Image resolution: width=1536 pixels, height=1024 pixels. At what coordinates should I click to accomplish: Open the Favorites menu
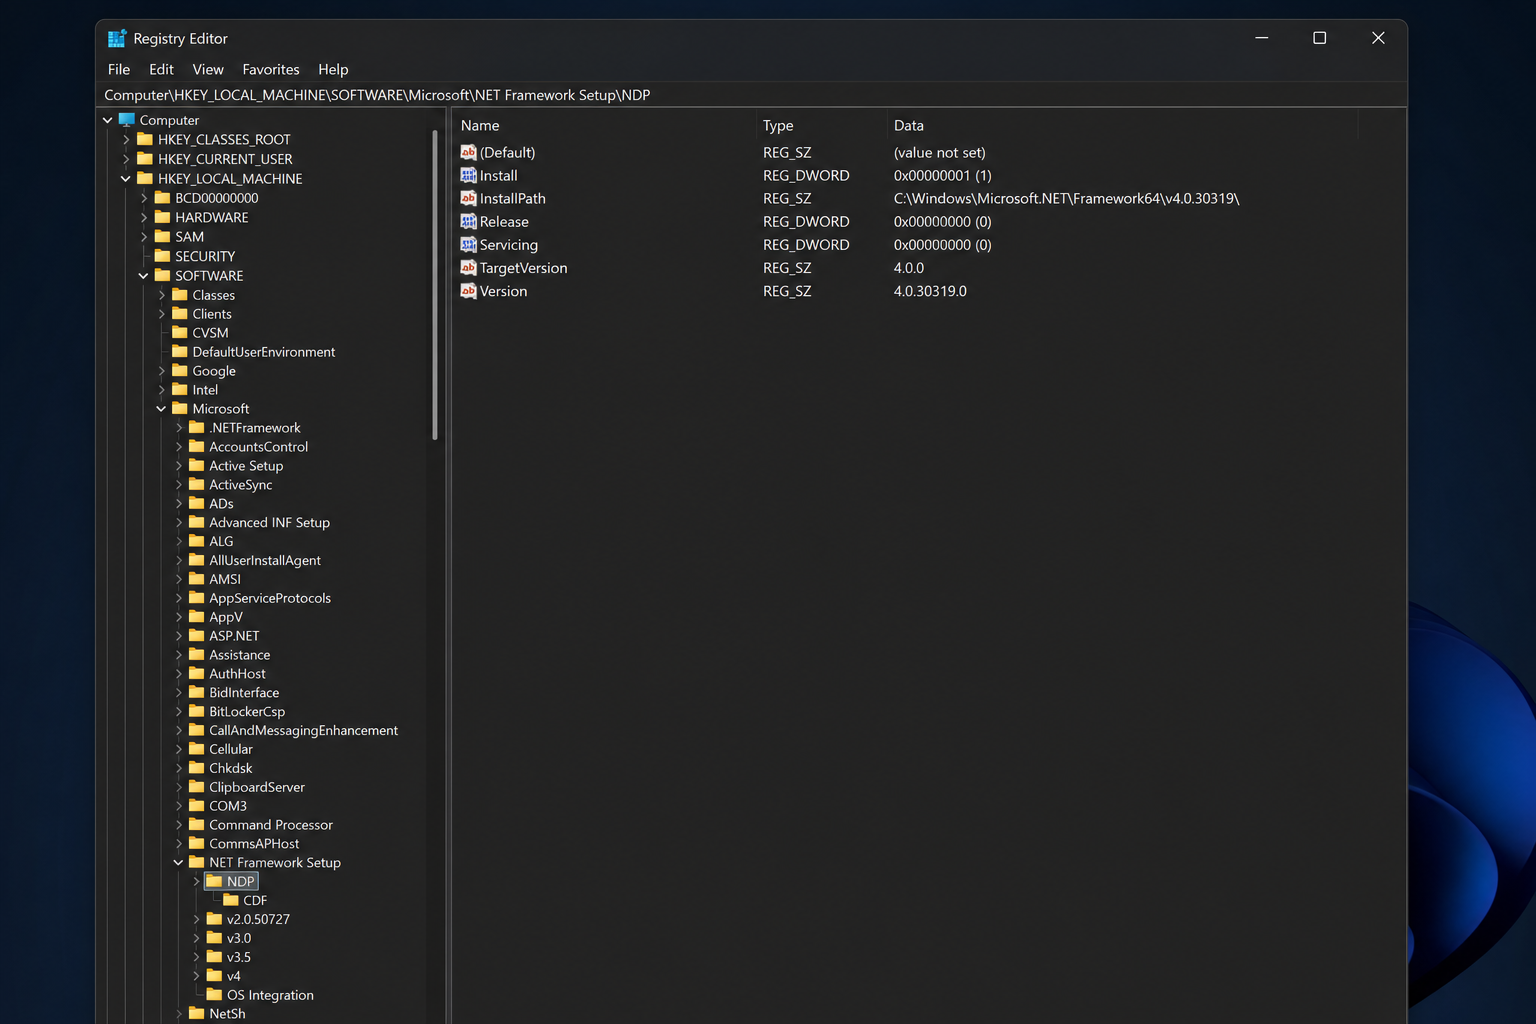tap(271, 69)
